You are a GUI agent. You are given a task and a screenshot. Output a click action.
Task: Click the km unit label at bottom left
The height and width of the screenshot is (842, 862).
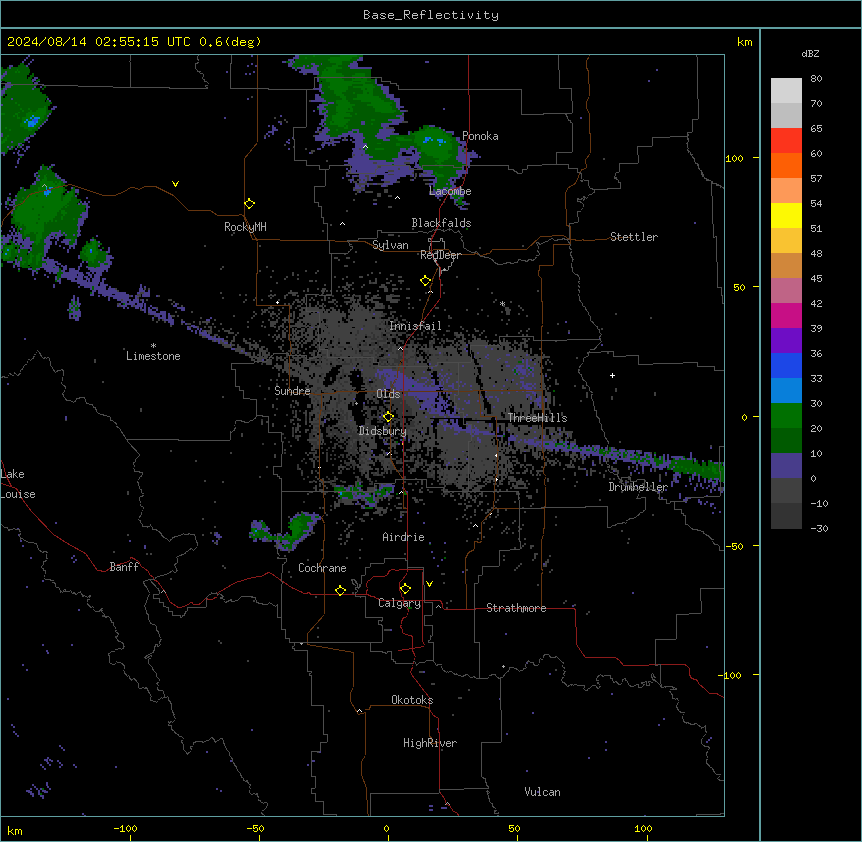point(15,830)
